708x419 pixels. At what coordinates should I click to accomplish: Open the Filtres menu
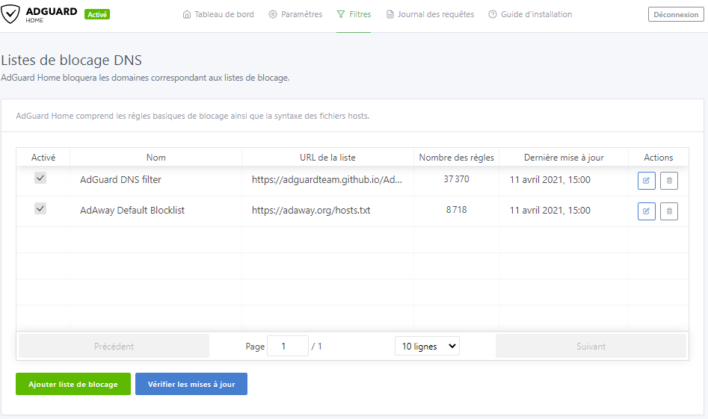coord(354,15)
